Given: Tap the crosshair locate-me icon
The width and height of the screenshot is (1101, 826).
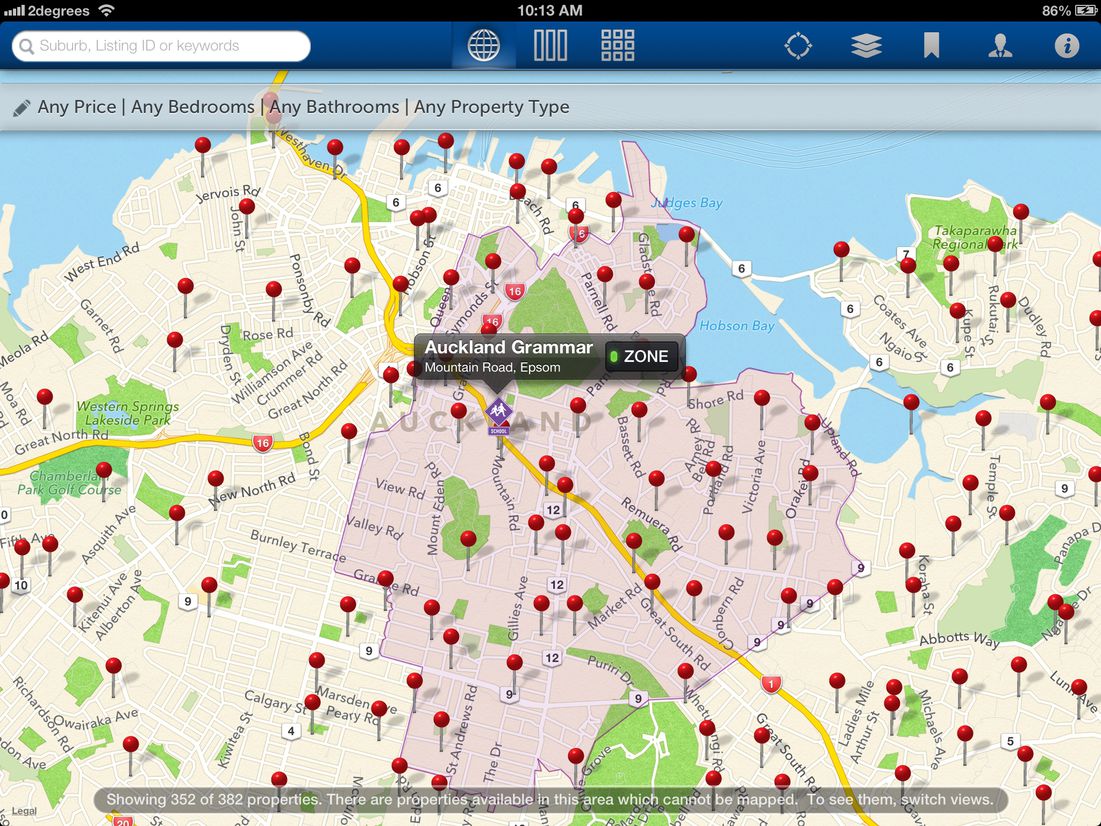Looking at the screenshot, I should coord(798,46).
